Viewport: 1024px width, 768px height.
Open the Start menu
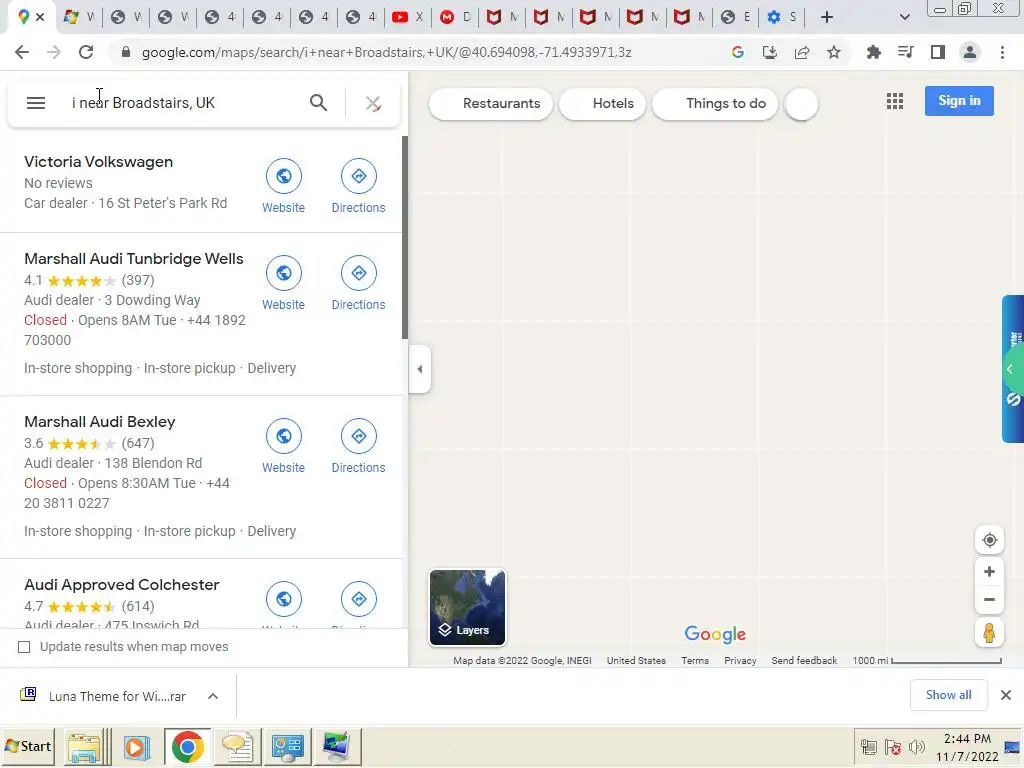point(27,746)
